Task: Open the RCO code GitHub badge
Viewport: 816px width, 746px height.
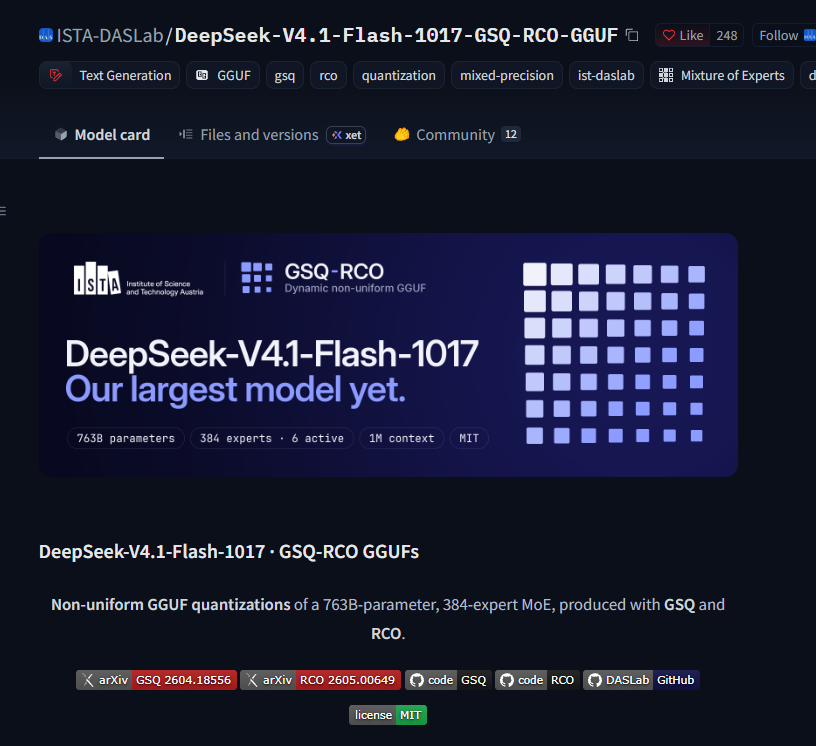Action: tap(537, 680)
